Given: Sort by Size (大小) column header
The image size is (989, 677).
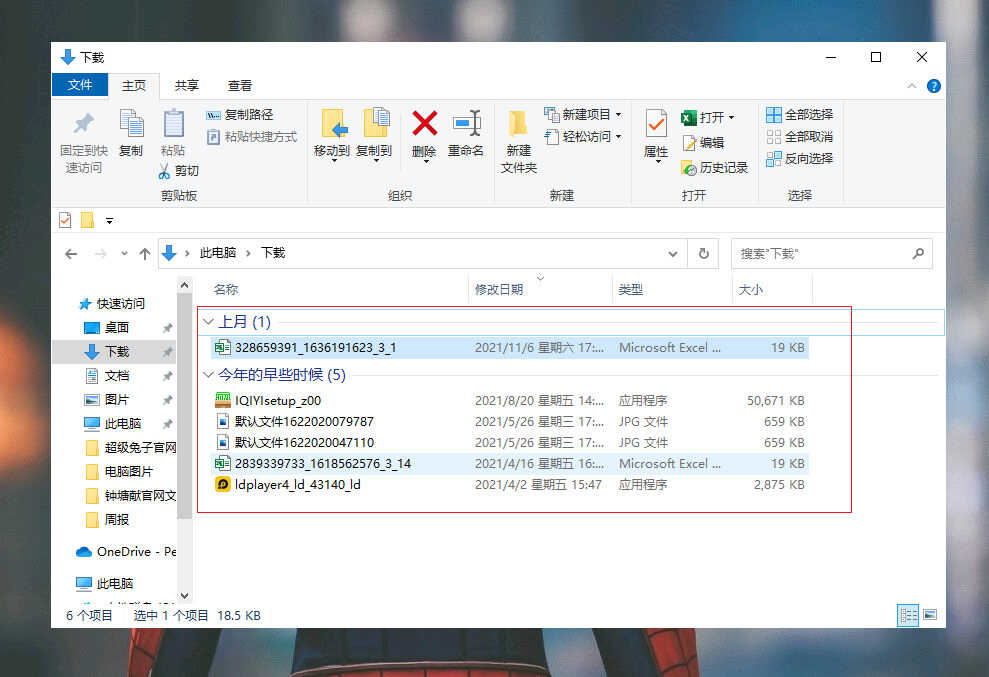Looking at the screenshot, I should pyautogui.click(x=751, y=290).
